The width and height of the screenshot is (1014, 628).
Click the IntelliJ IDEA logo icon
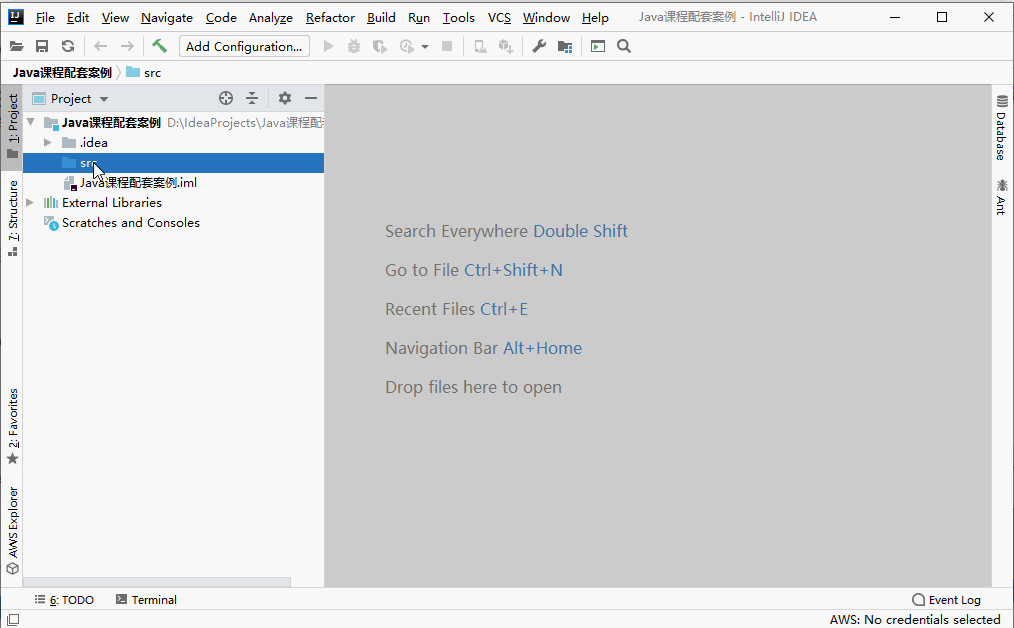pos(16,17)
